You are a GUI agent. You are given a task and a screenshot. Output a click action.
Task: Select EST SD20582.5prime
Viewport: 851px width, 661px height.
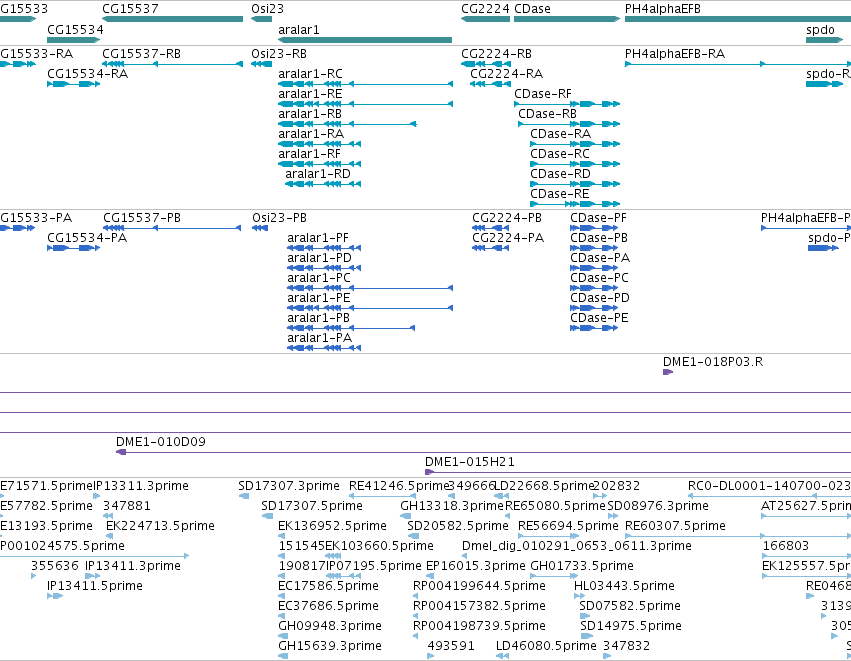coord(413,536)
